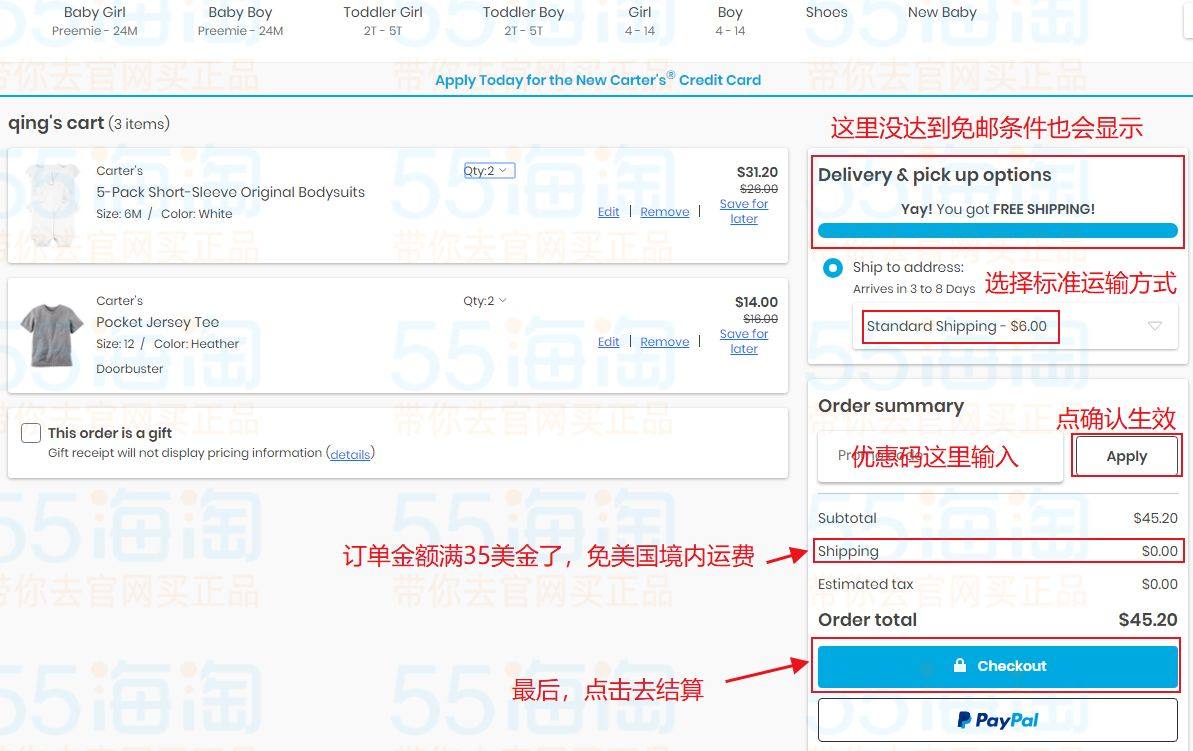The width and height of the screenshot is (1193, 751).
Task: Open Qty dropdown for Original Bodysuits
Action: click(x=489, y=170)
